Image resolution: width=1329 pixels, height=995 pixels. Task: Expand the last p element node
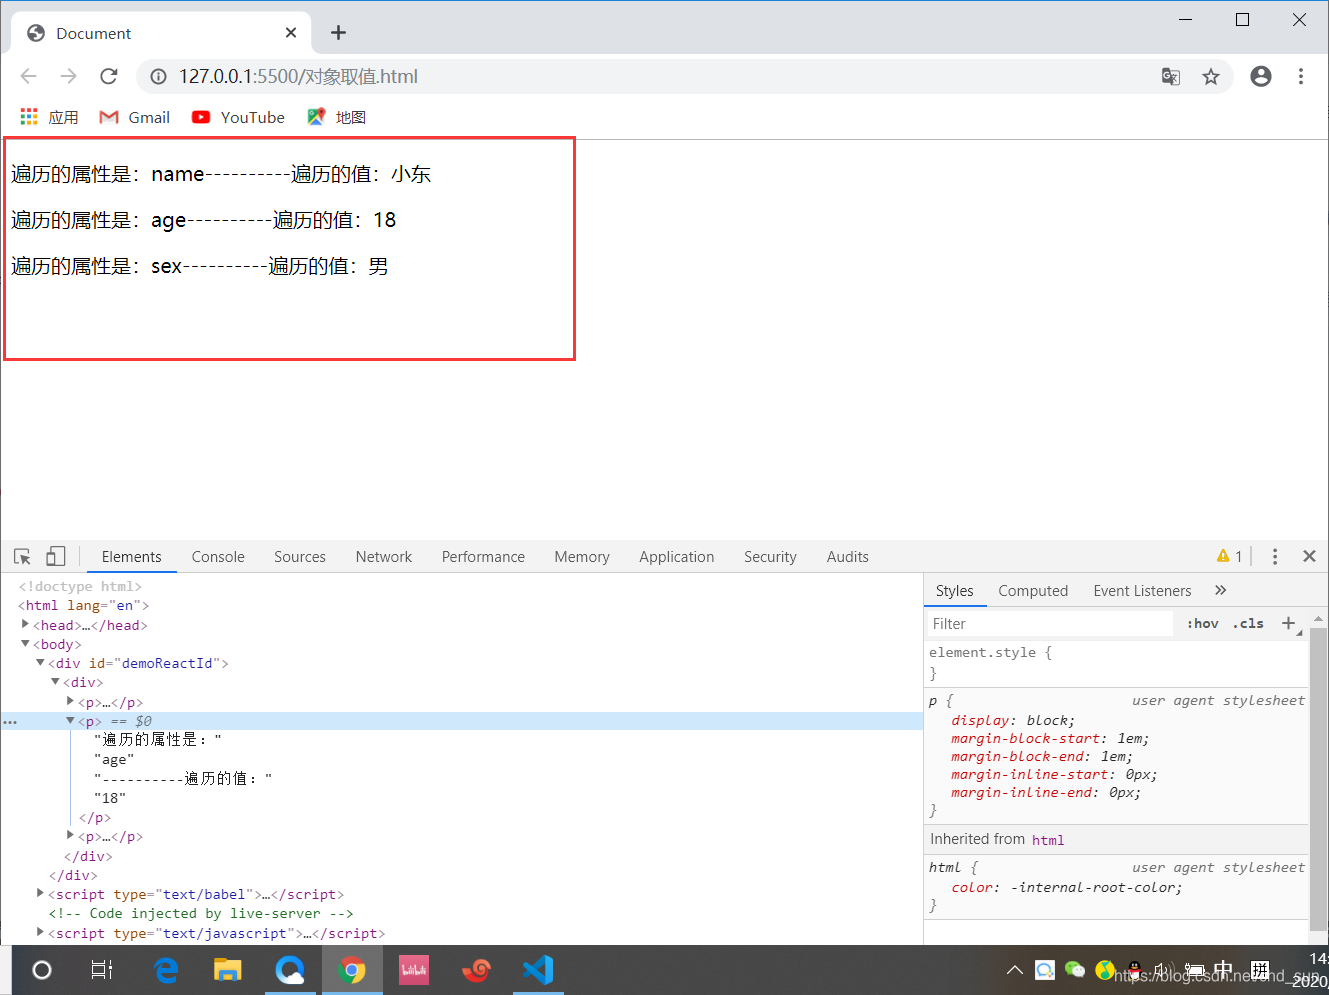pos(70,835)
